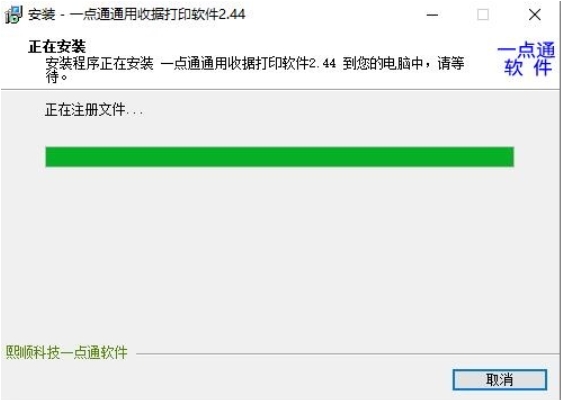This screenshot has height=400, width=561.
Task: Click the 2.44 version number in the title
Action: (232, 15)
